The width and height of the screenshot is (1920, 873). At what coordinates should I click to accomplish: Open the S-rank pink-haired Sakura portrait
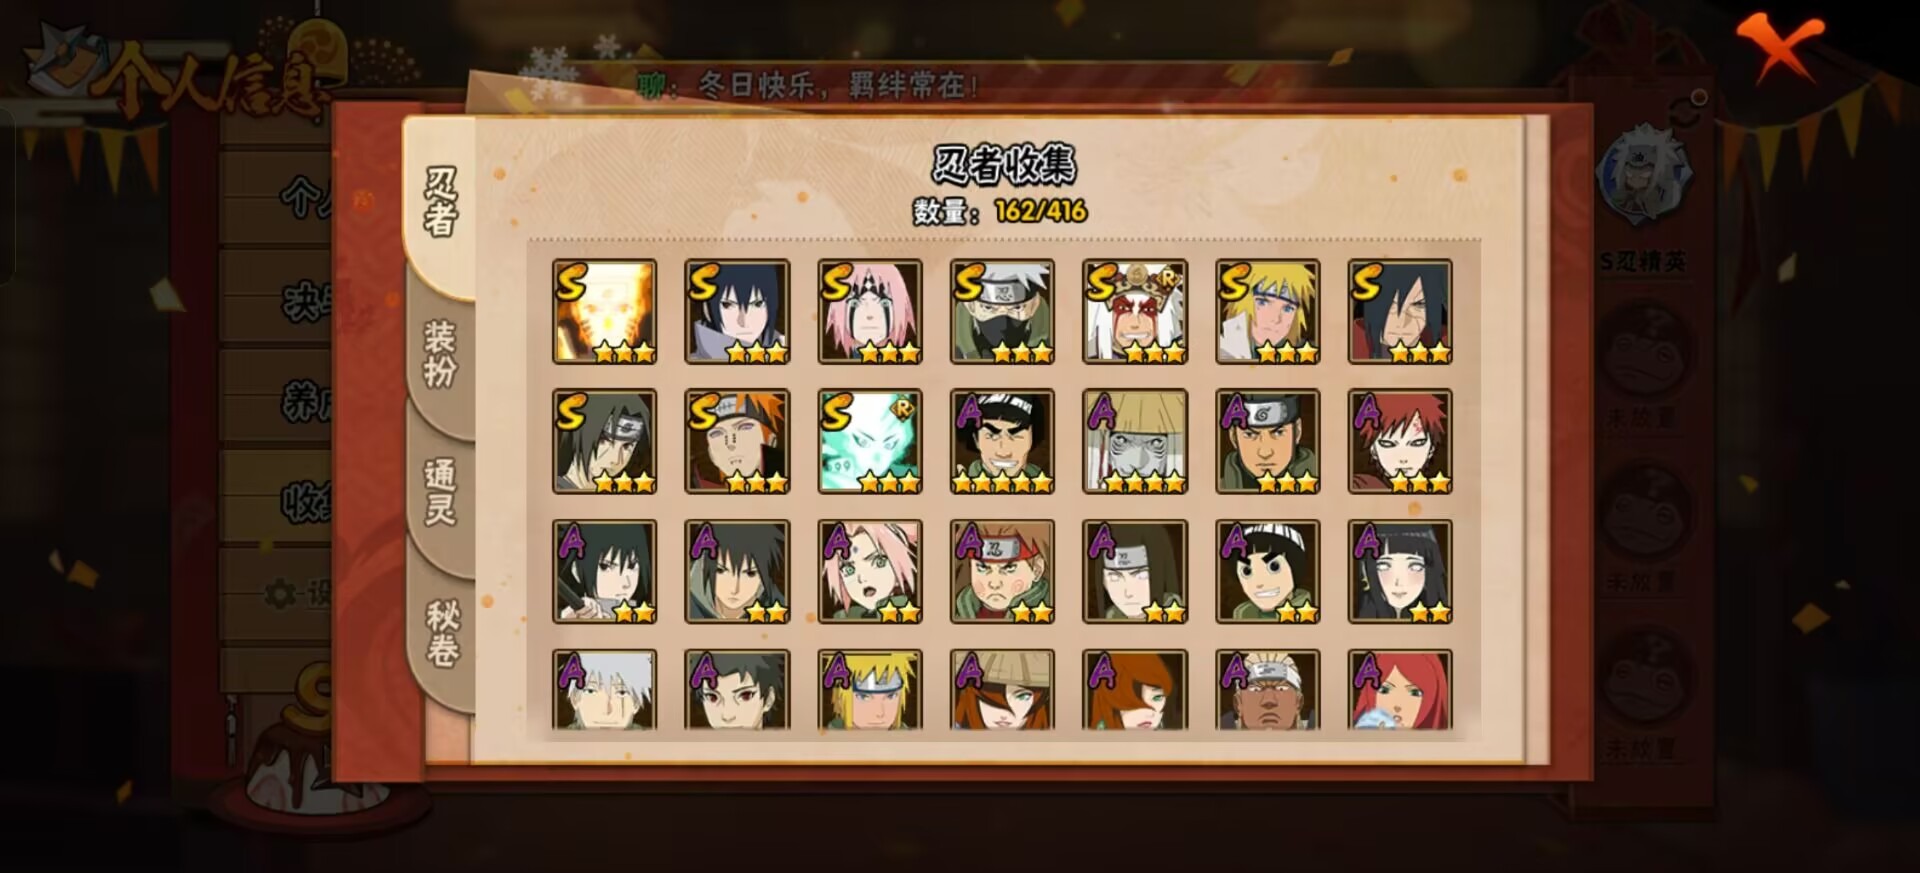click(870, 311)
